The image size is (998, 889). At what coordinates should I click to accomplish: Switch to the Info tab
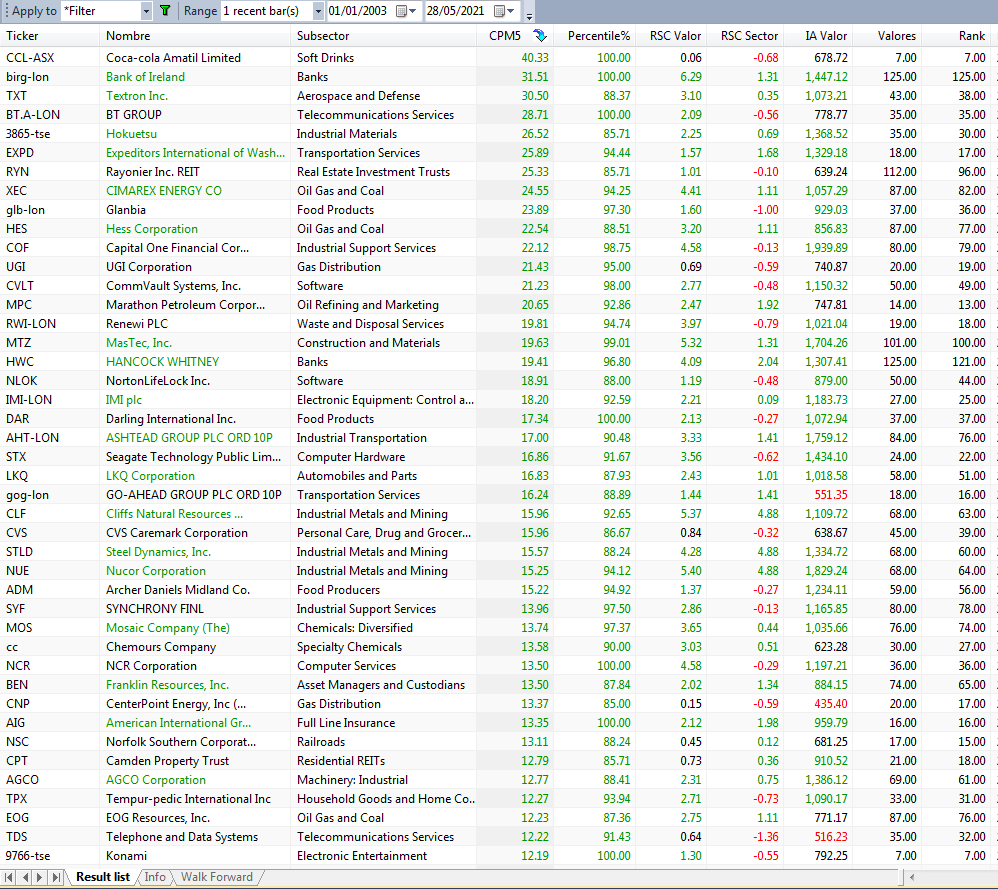point(155,877)
